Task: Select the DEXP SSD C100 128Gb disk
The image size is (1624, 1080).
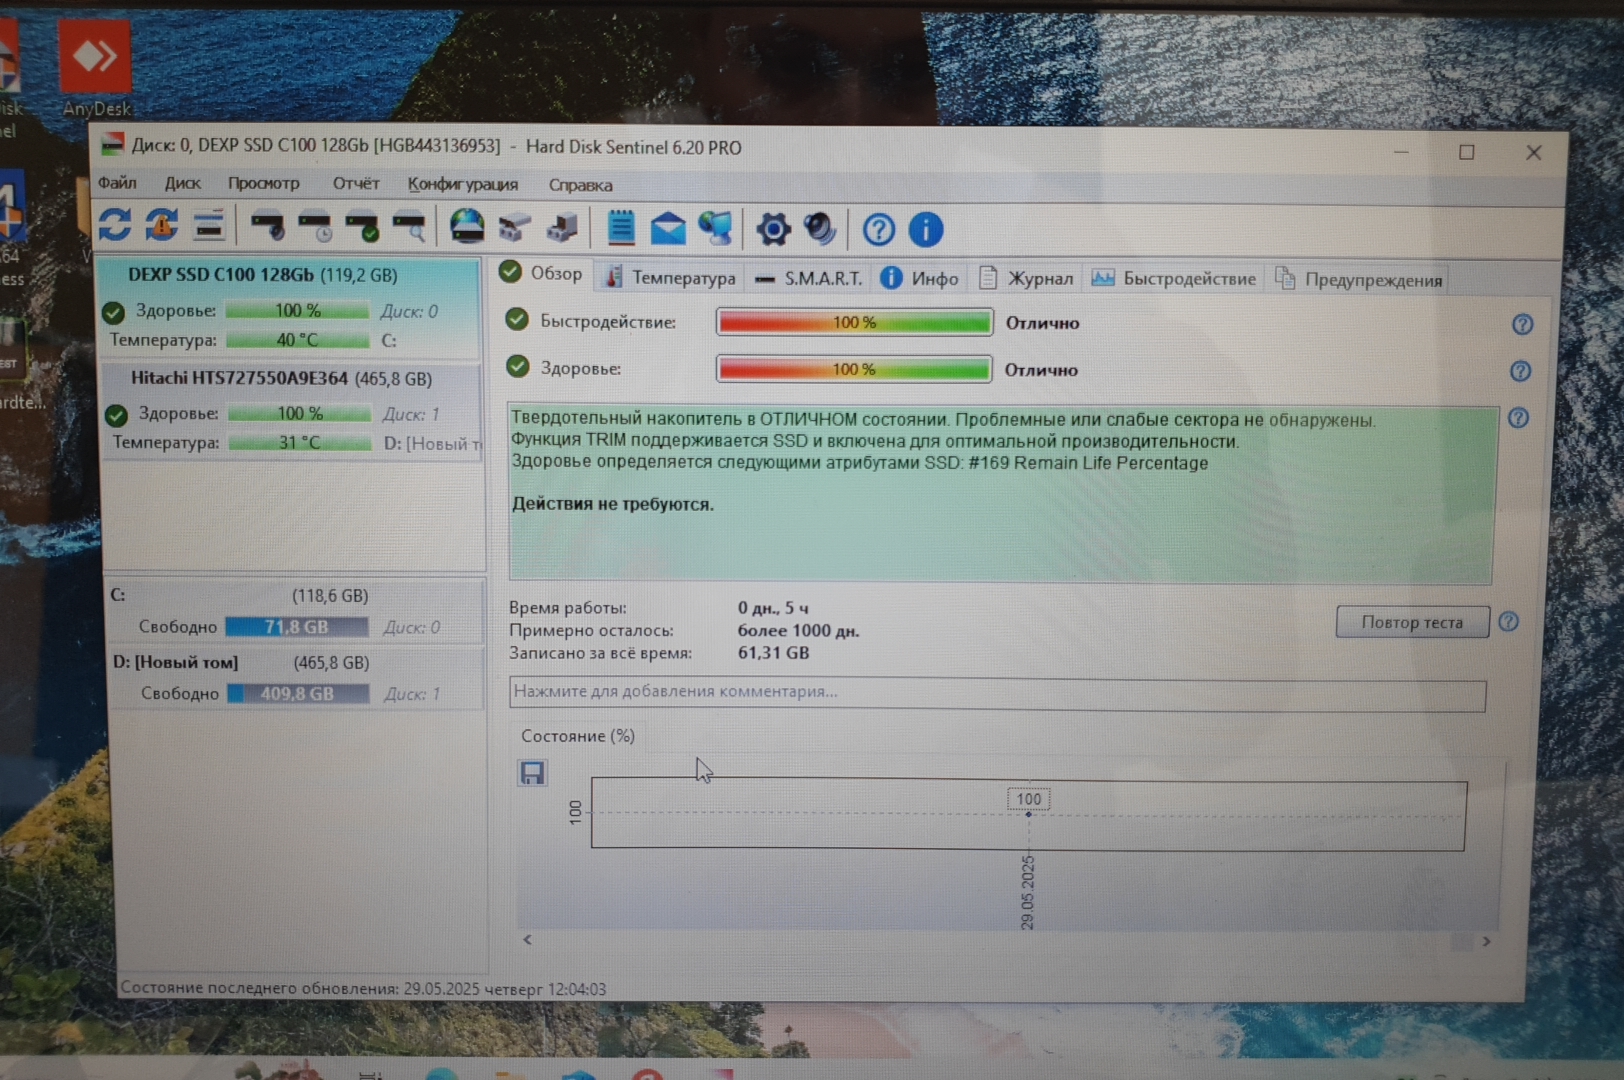Action: click(x=290, y=308)
